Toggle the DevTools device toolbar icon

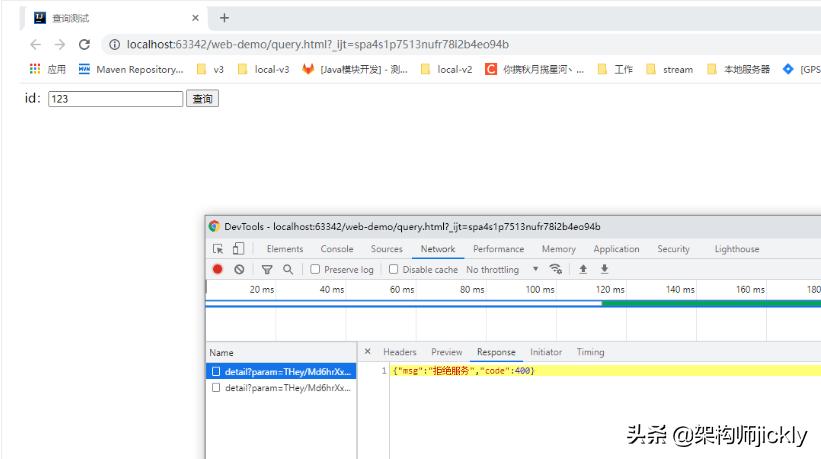(238, 249)
